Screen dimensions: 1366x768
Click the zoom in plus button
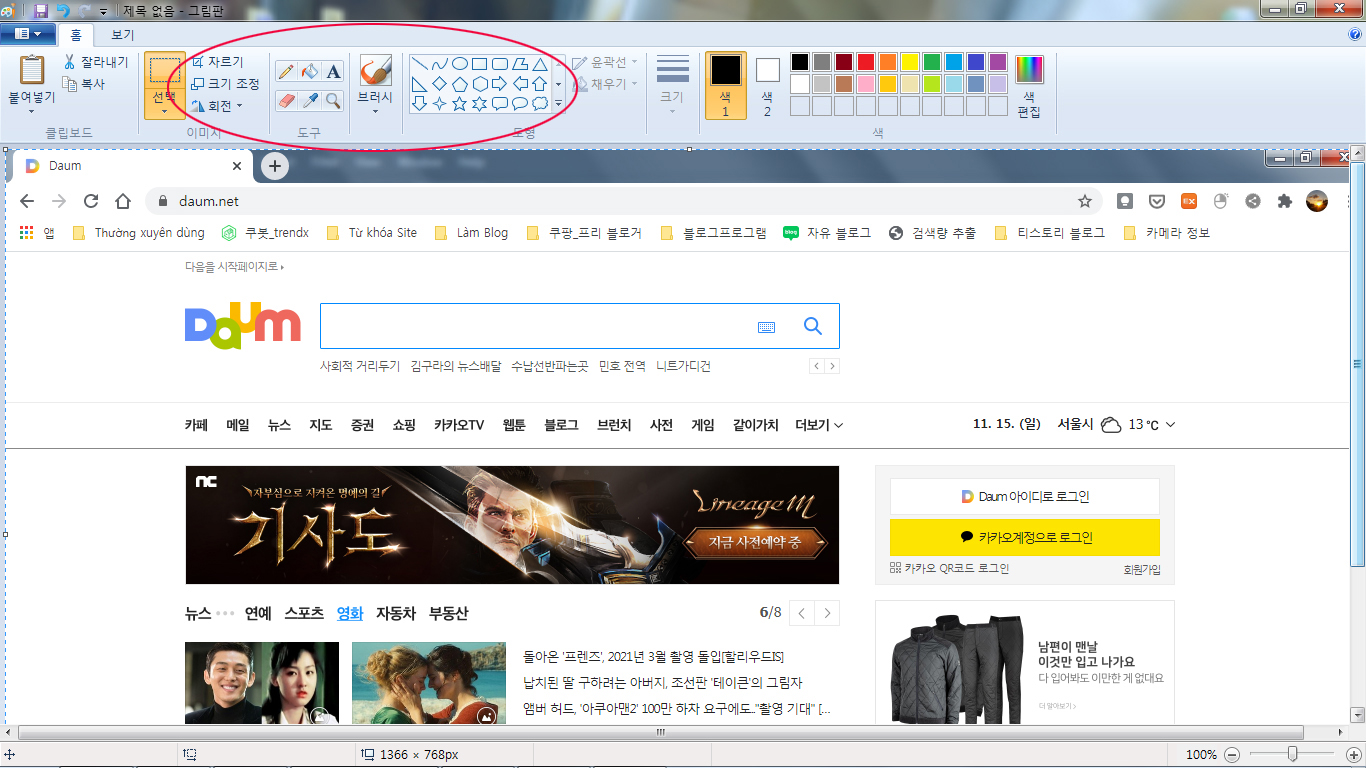pos(1354,755)
